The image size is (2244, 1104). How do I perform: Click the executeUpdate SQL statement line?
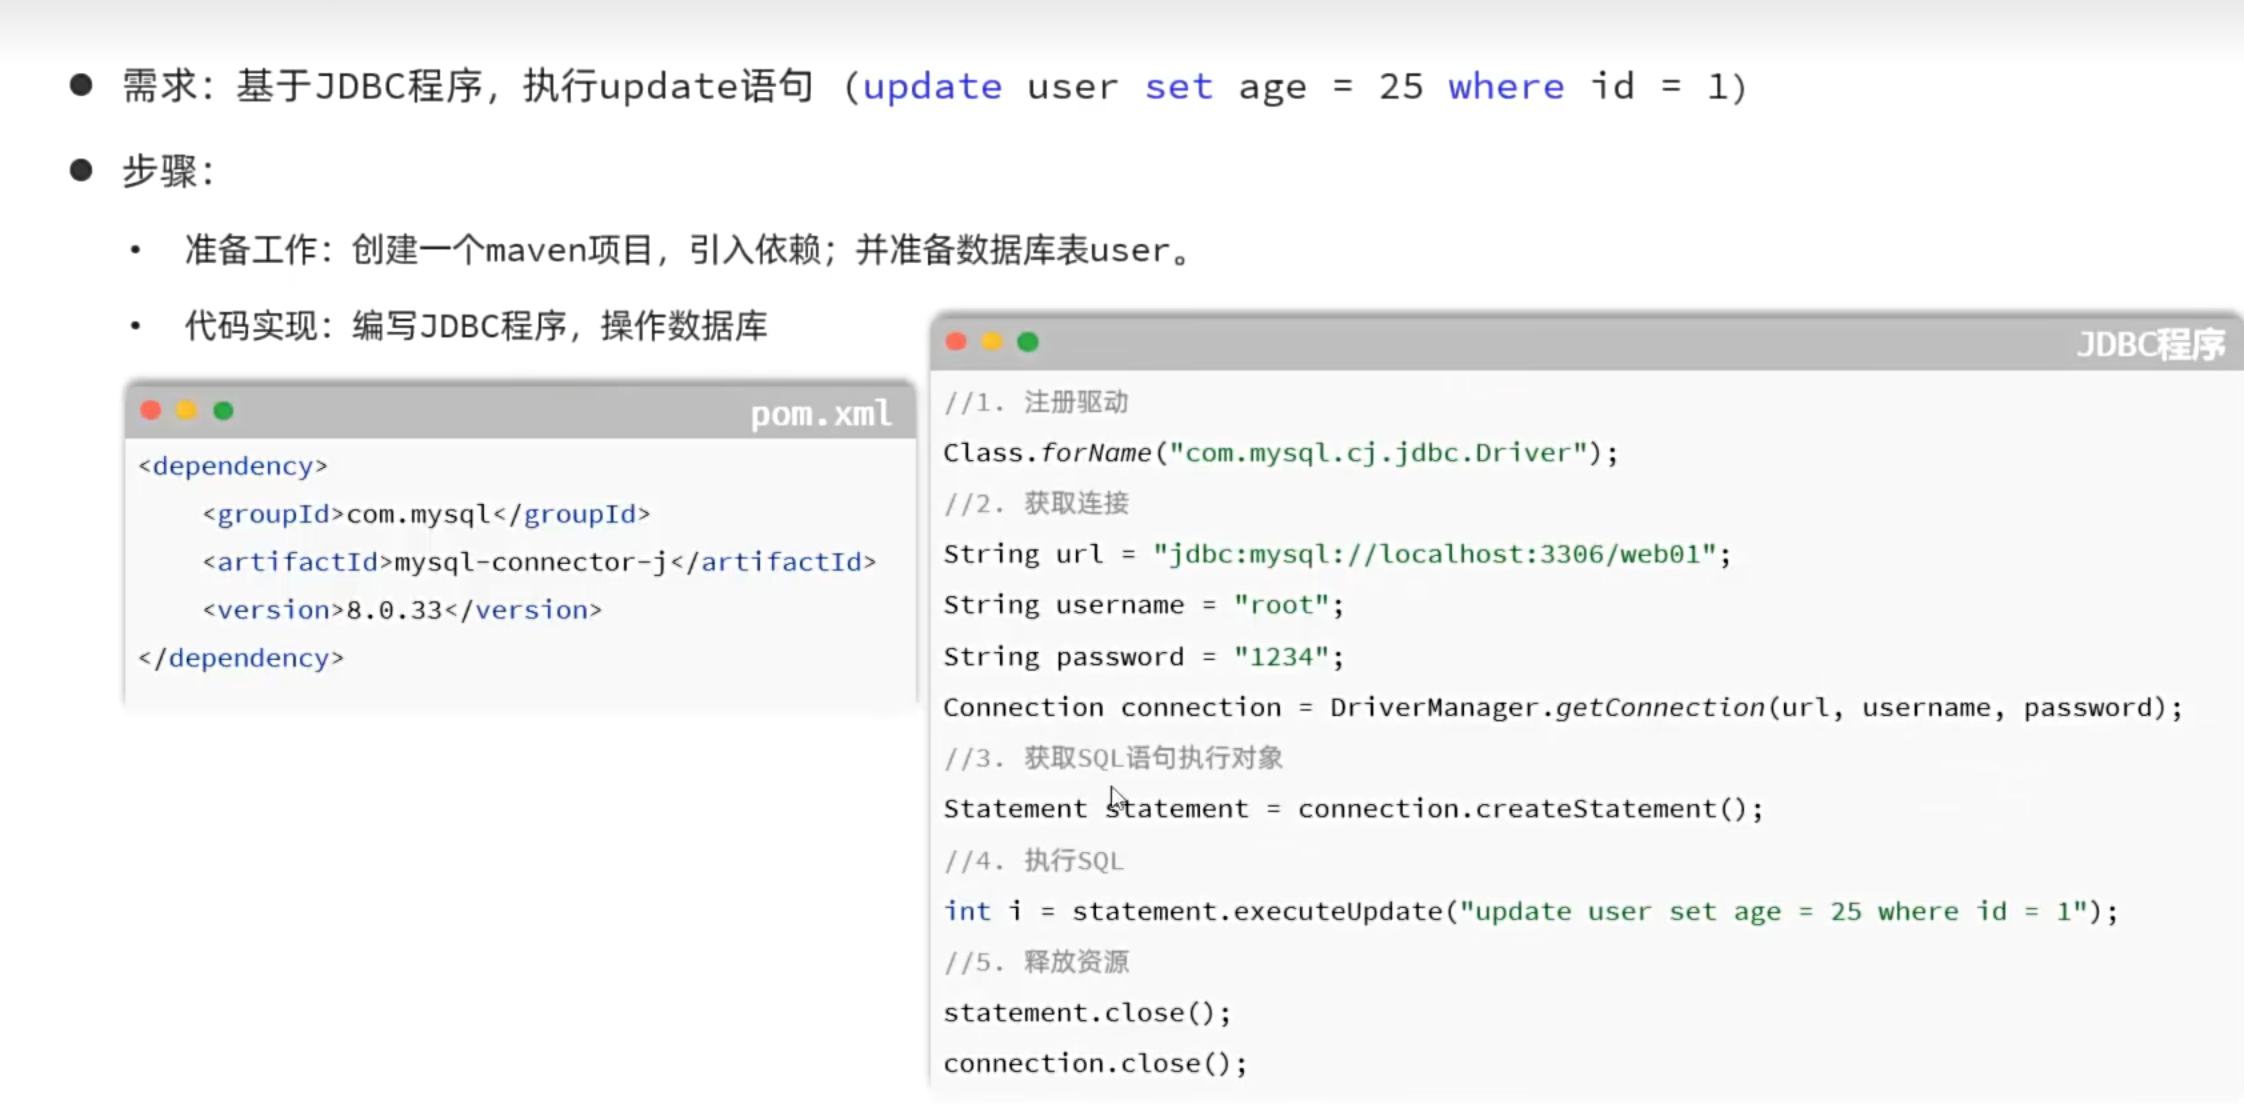(x=1530, y=912)
